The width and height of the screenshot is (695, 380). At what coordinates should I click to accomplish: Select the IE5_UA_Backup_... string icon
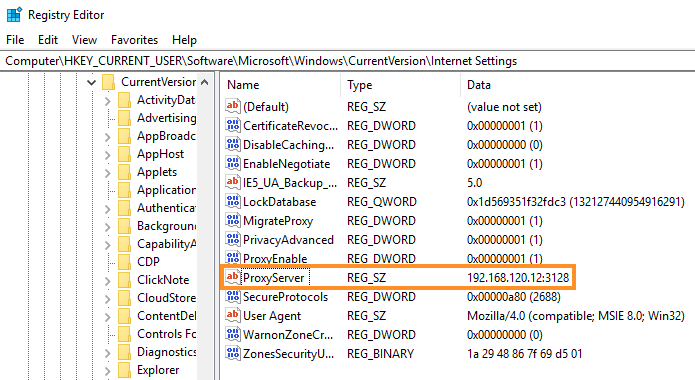(233, 183)
